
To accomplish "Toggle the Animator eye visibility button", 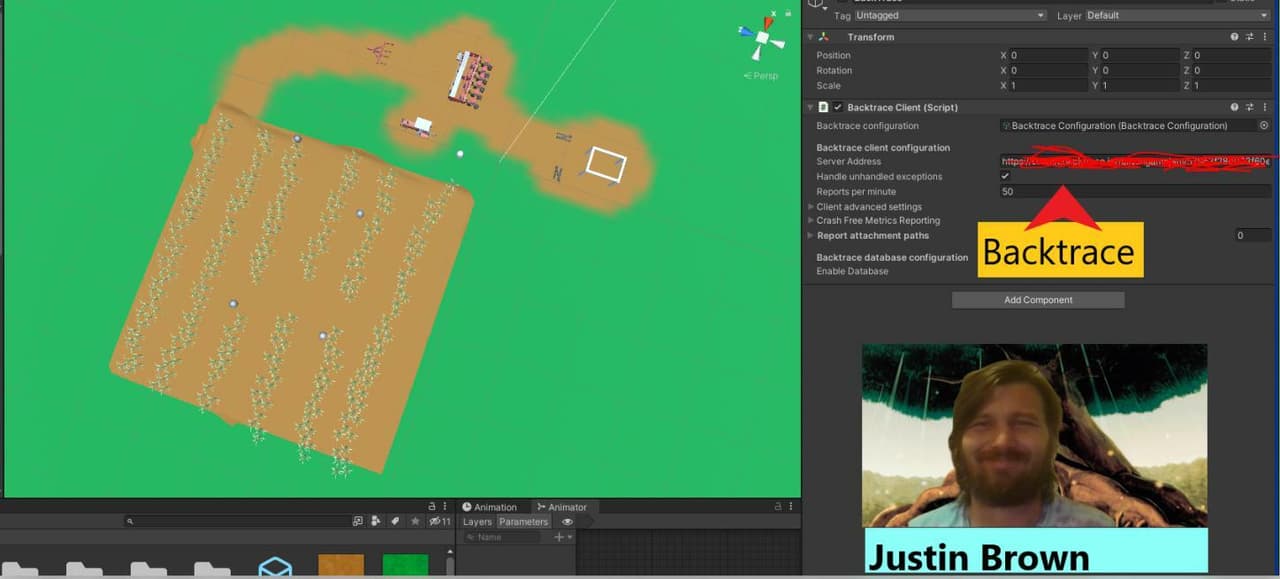I will pos(568,522).
